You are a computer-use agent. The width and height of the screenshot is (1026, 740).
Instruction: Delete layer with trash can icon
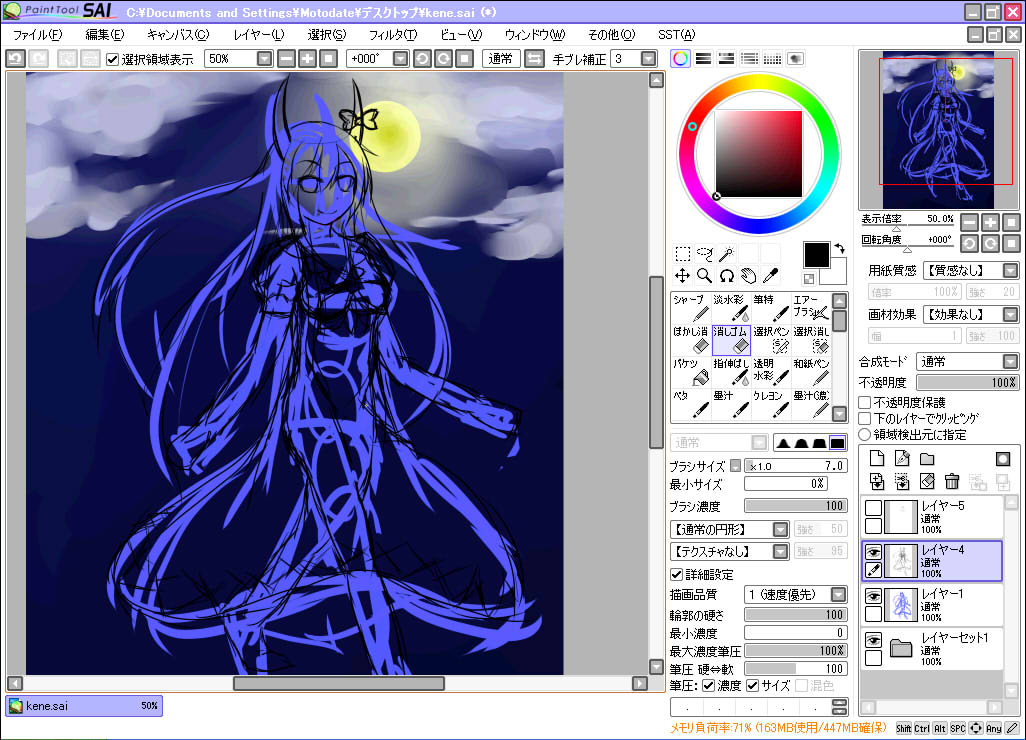[x=952, y=482]
